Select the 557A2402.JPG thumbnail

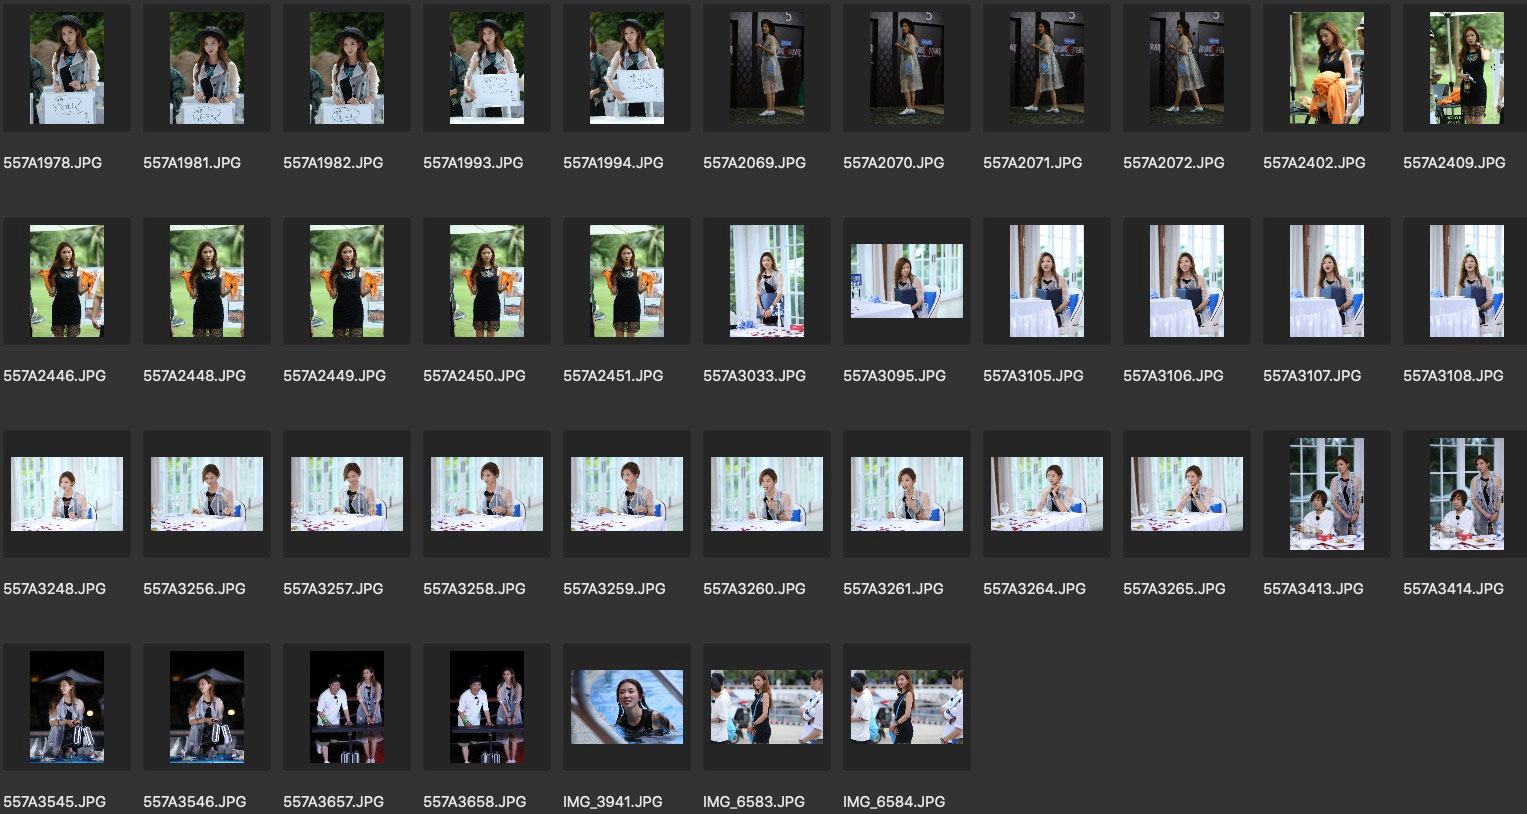(1327, 68)
